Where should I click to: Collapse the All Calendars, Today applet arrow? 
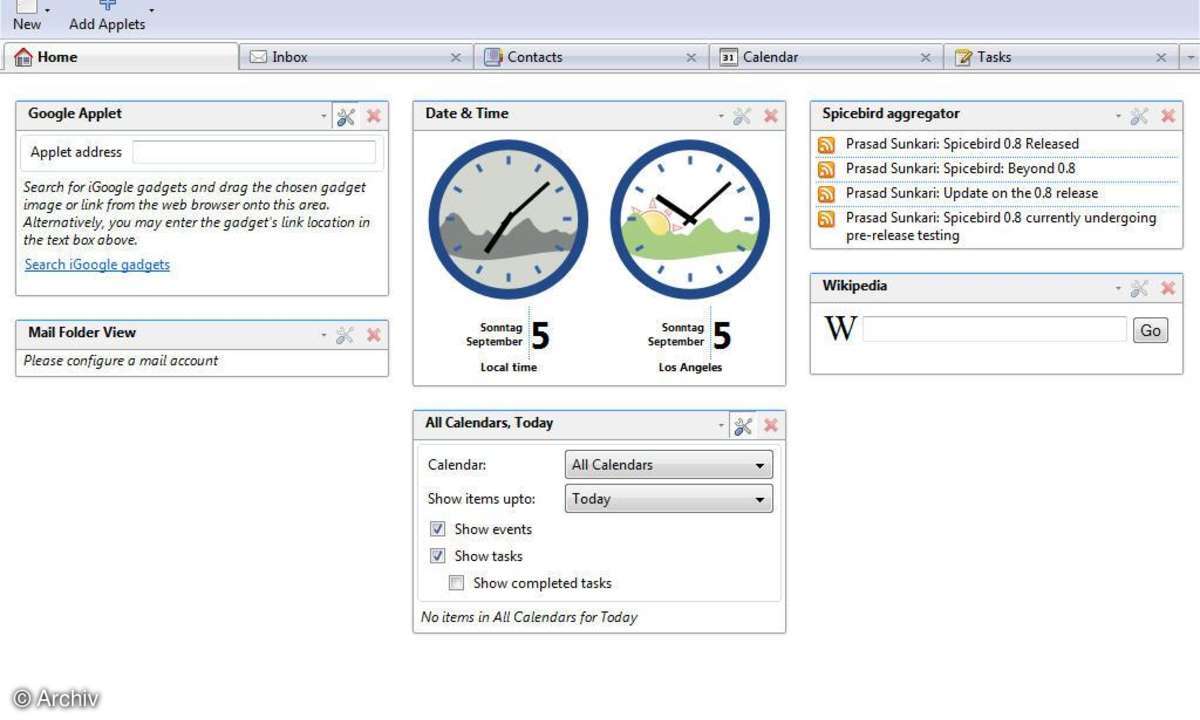coord(721,426)
